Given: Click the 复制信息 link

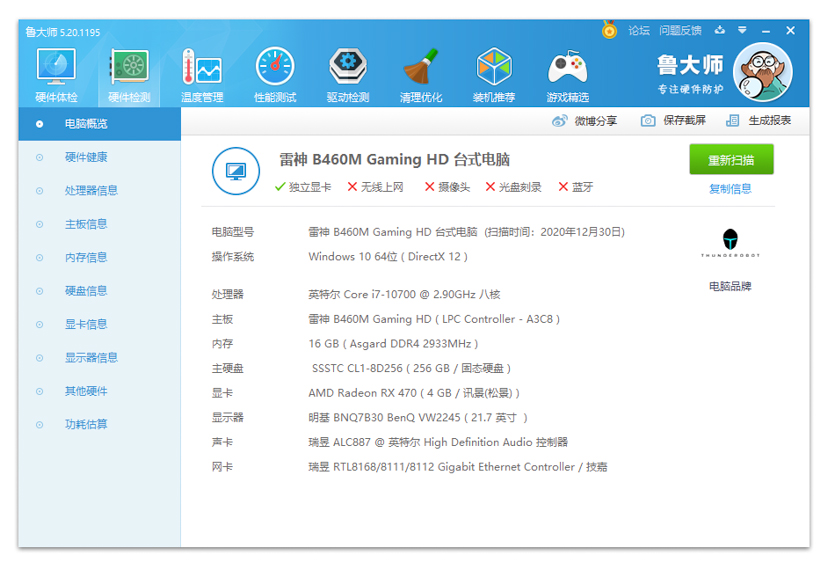Looking at the screenshot, I should click(x=730, y=189).
